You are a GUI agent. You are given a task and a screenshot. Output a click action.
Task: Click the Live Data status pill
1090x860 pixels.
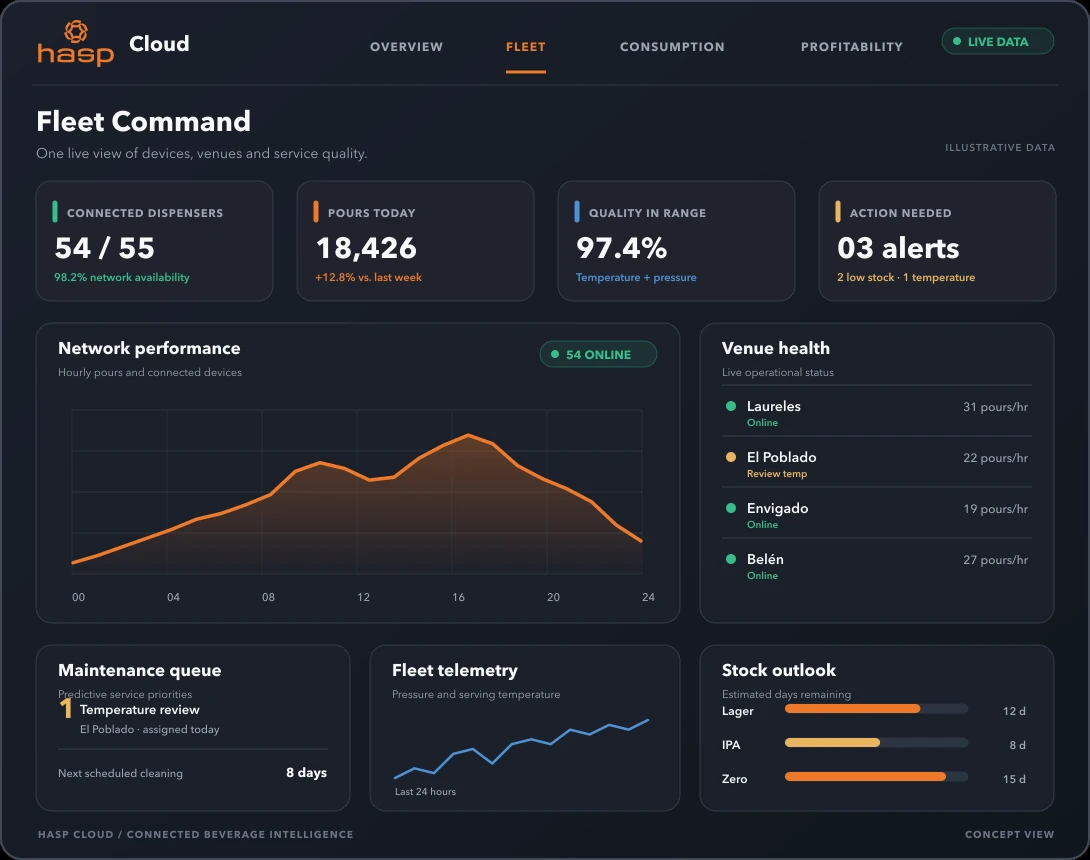pyautogui.click(x=998, y=41)
